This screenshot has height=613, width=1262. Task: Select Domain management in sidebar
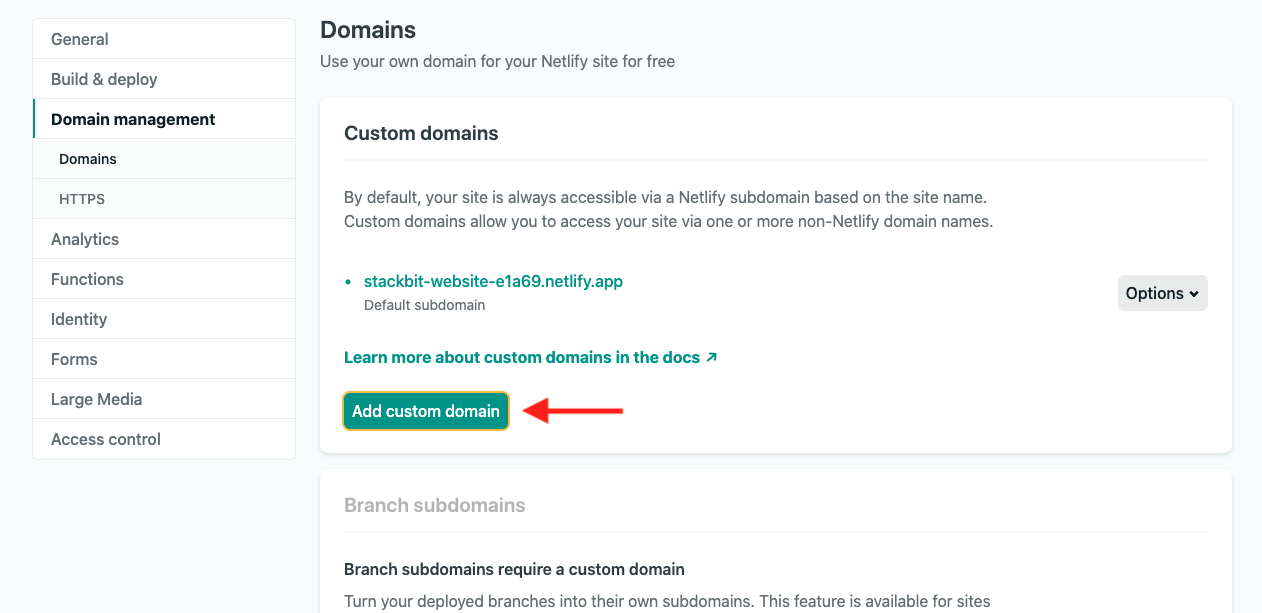pos(164,119)
